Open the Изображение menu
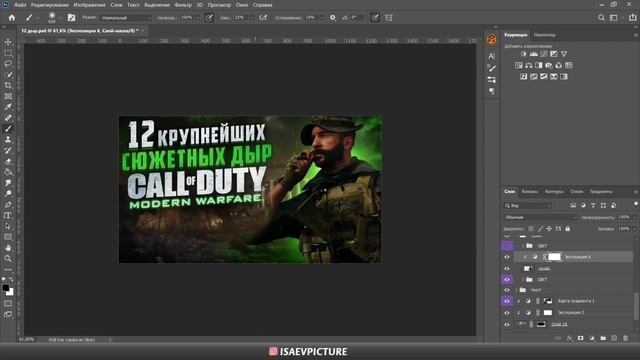The image size is (640, 360). (x=89, y=5)
